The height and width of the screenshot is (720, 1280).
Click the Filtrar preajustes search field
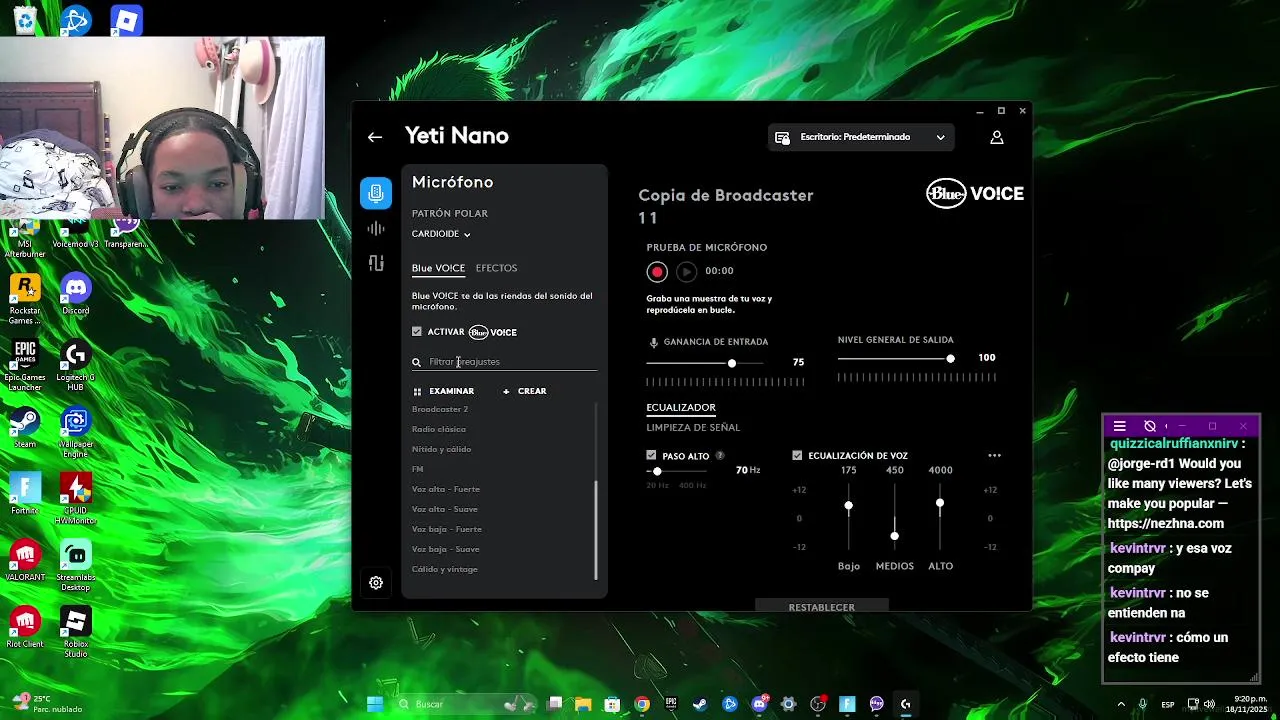[x=504, y=362]
